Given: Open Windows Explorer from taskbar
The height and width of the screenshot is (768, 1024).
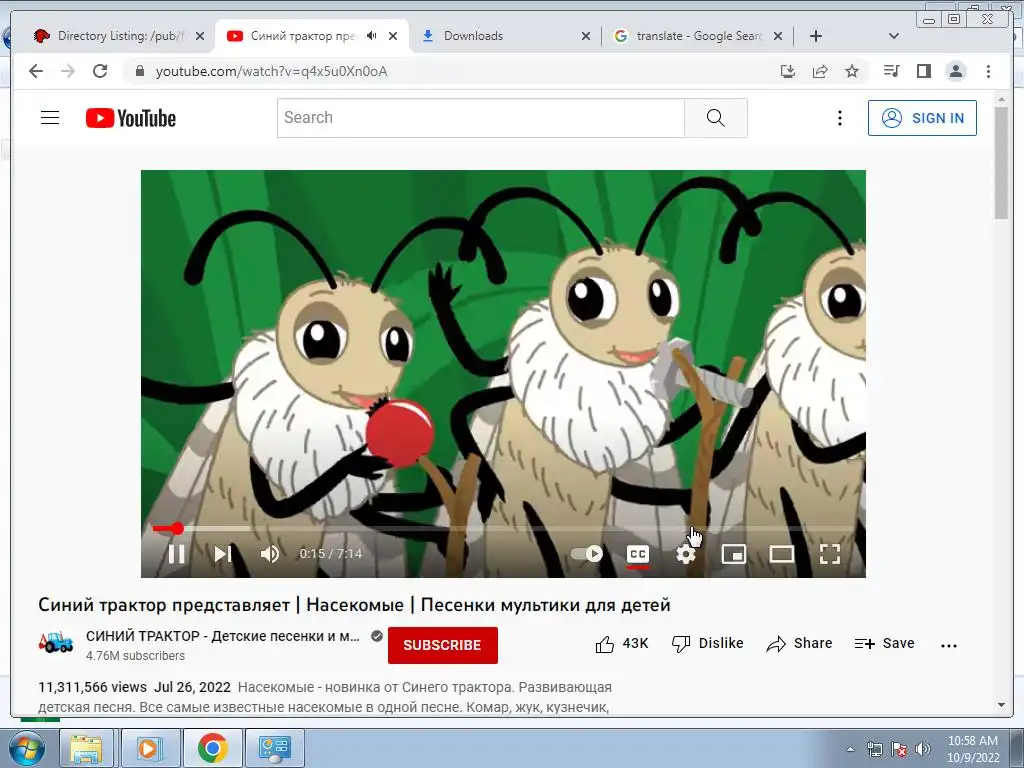Looking at the screenshot, I should point(86,748).
